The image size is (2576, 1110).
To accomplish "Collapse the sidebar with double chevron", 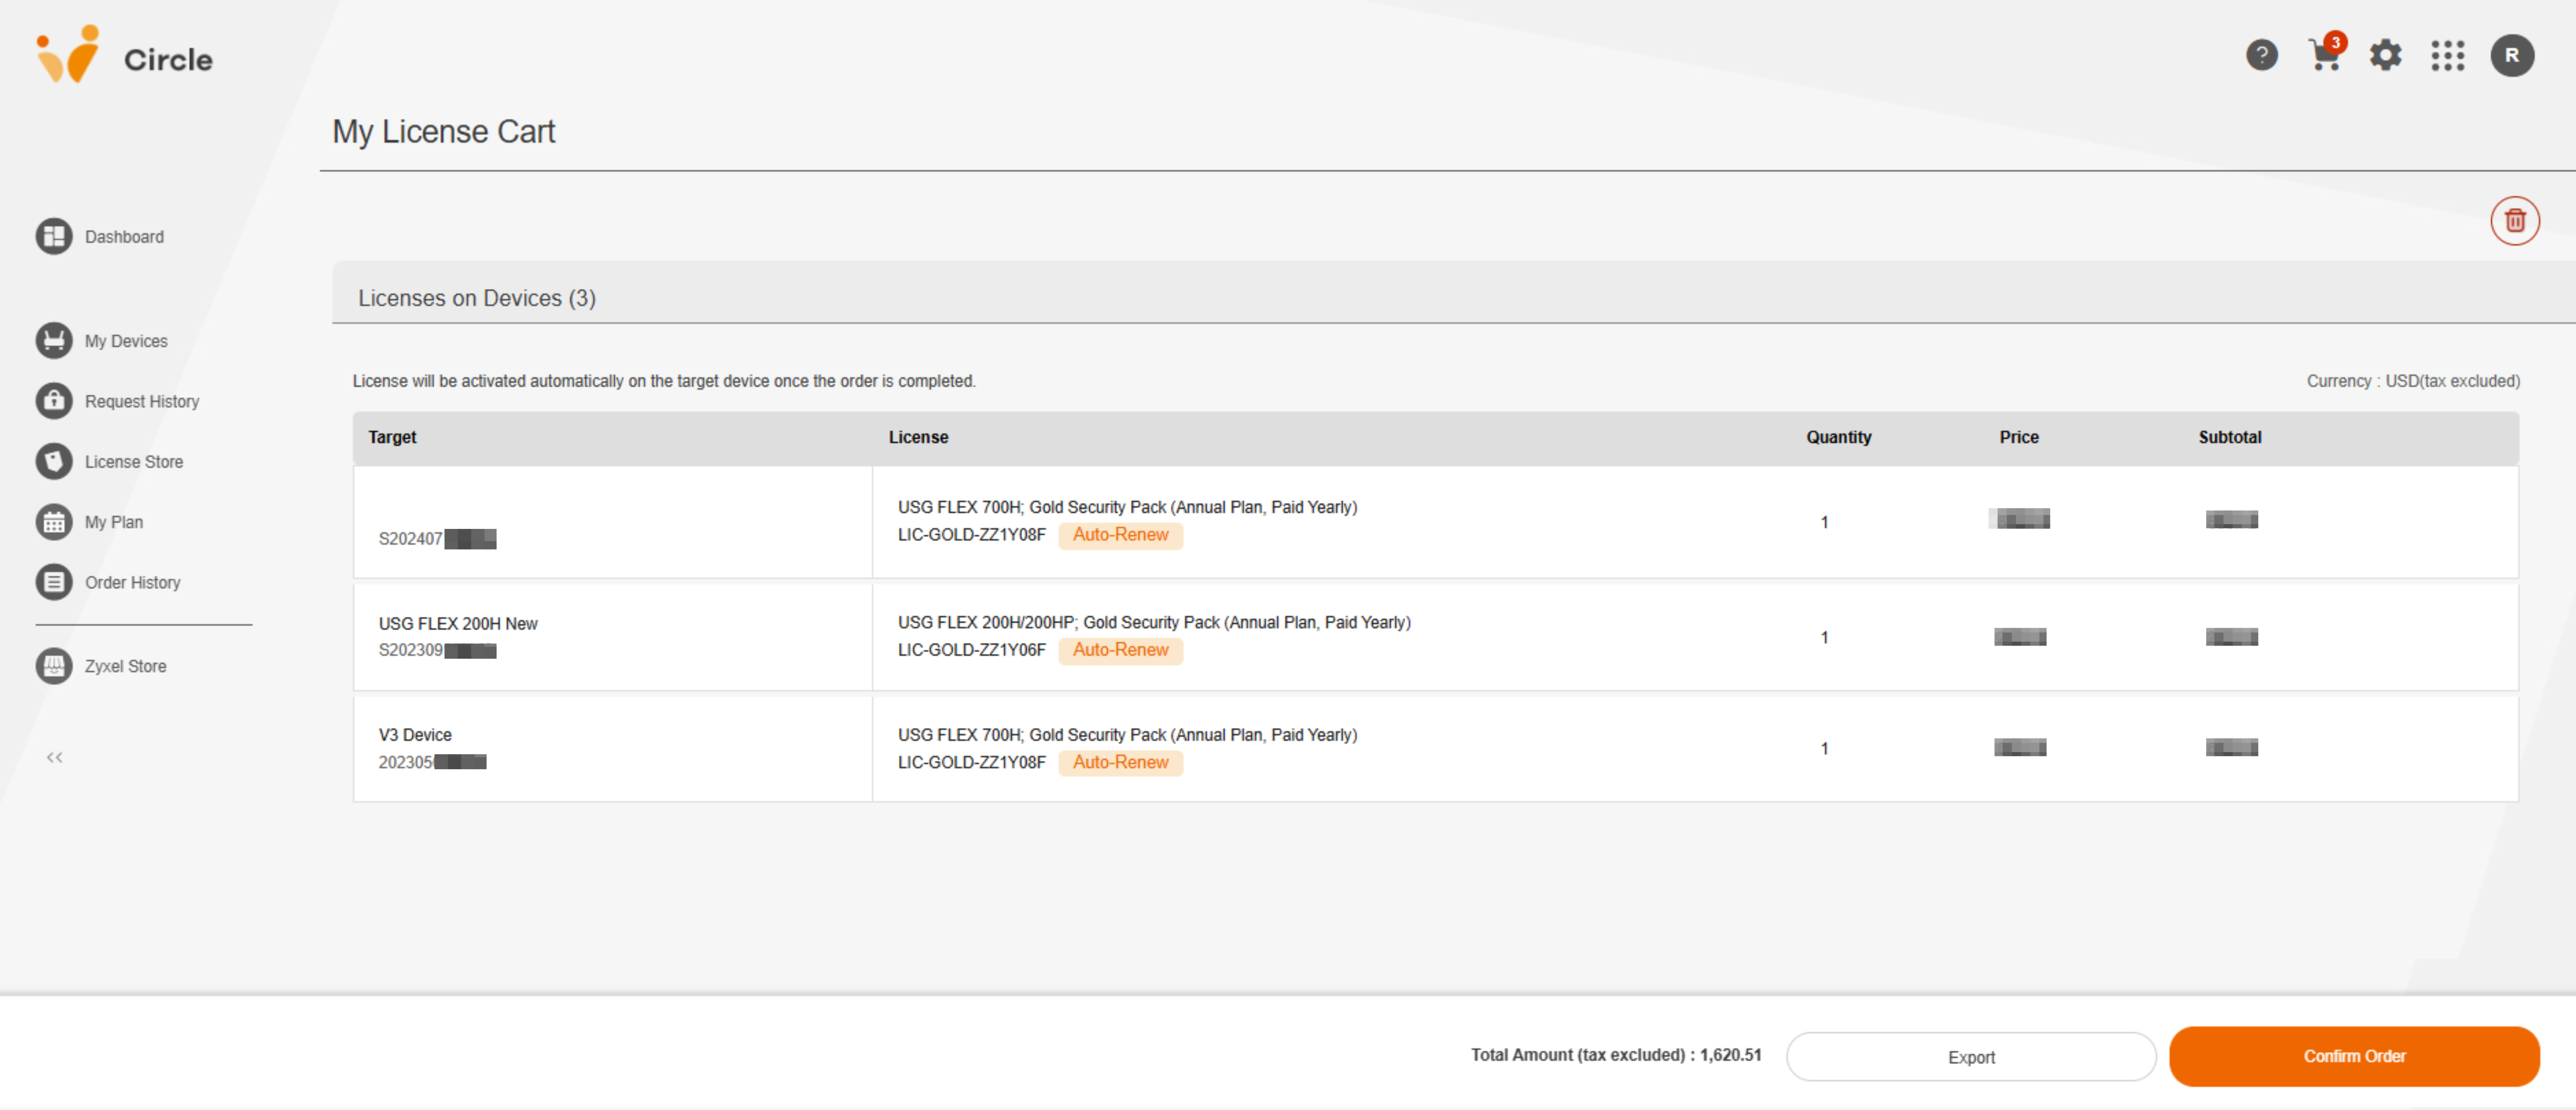I will pyautogui.click(x=55, y=757).
